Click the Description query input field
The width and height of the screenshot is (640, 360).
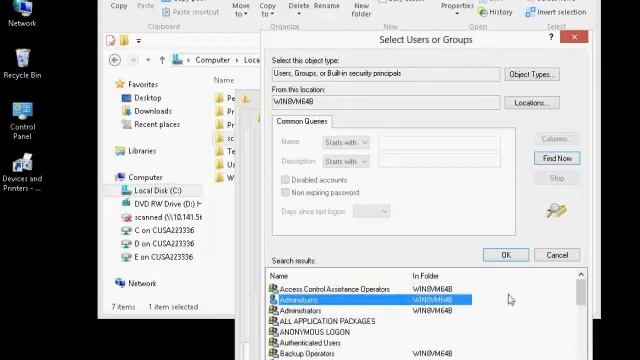[x=439, y=160]
